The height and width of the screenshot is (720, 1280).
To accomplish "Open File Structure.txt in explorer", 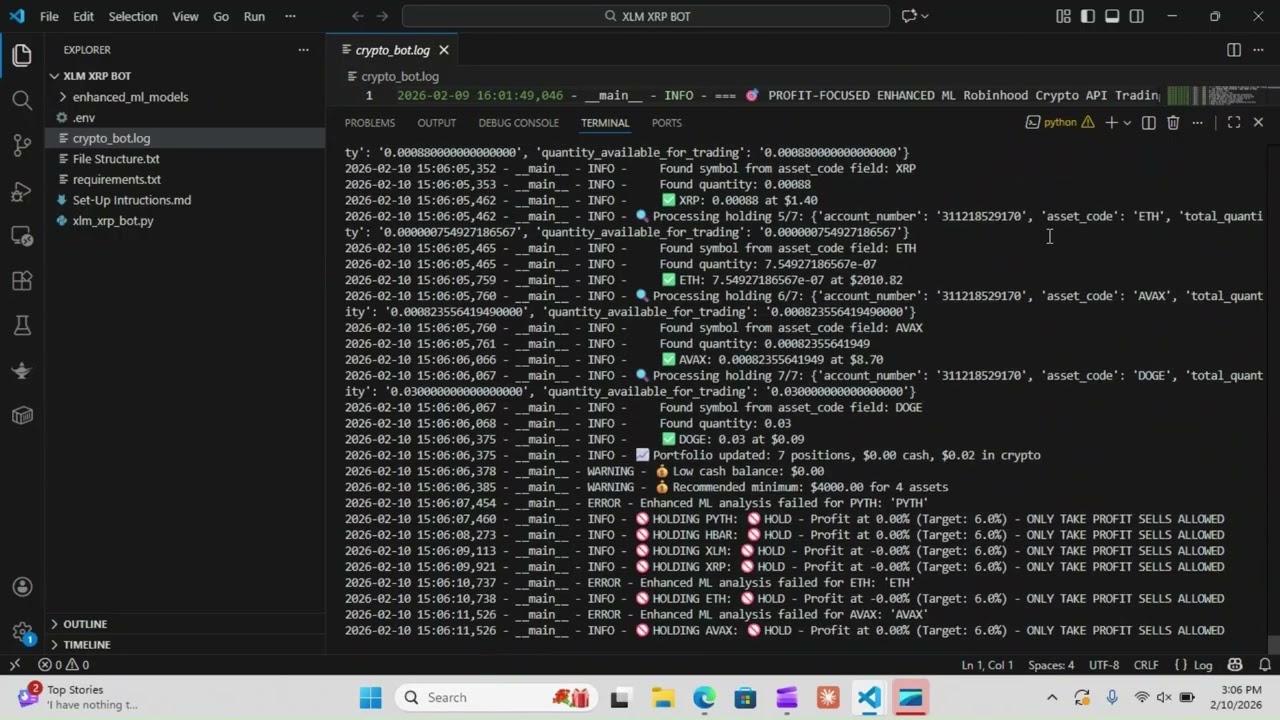I will click(185, 159).
